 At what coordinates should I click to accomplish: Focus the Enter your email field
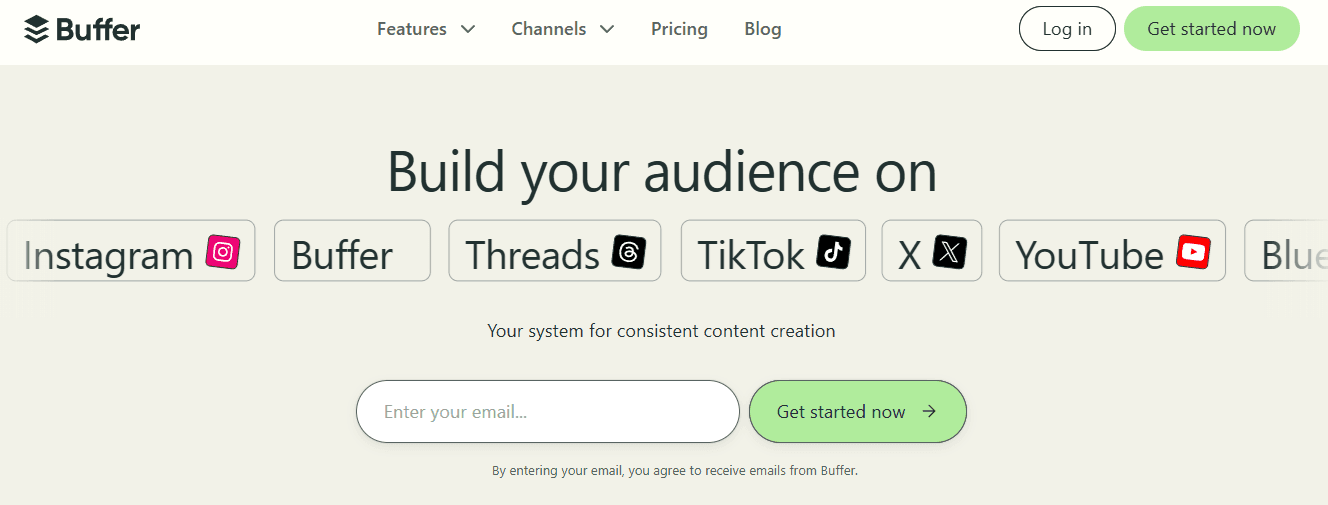(x=548, y=411)
